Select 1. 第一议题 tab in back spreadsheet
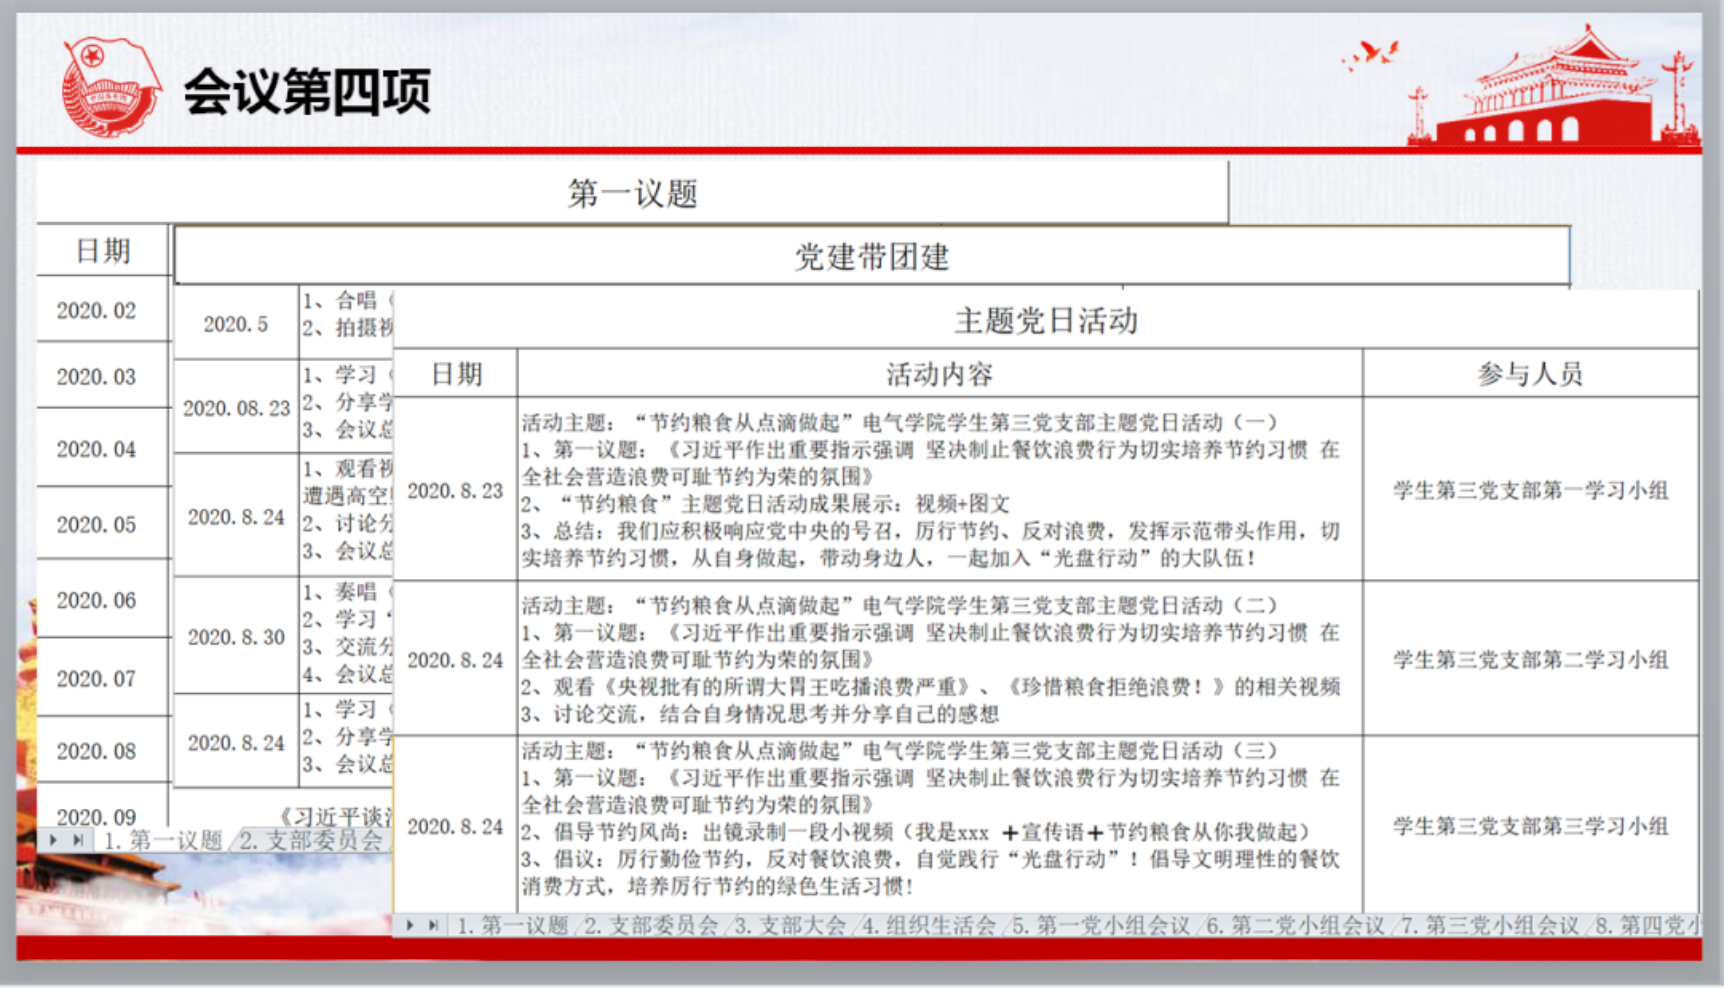The image size is (1724, 989). [163, 840]
